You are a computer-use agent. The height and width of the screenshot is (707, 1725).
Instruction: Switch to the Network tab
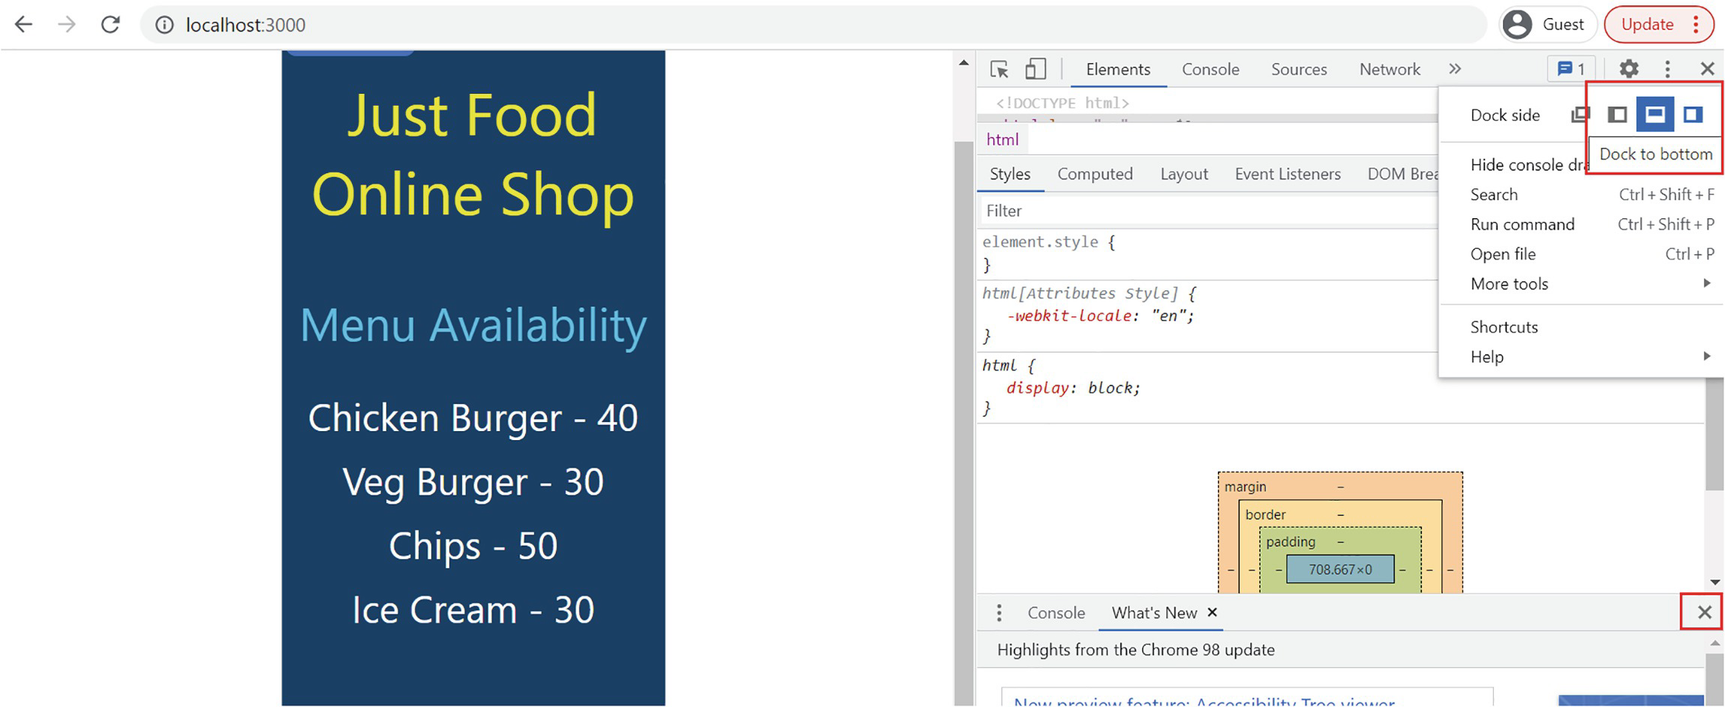[x=1389, y=69]
